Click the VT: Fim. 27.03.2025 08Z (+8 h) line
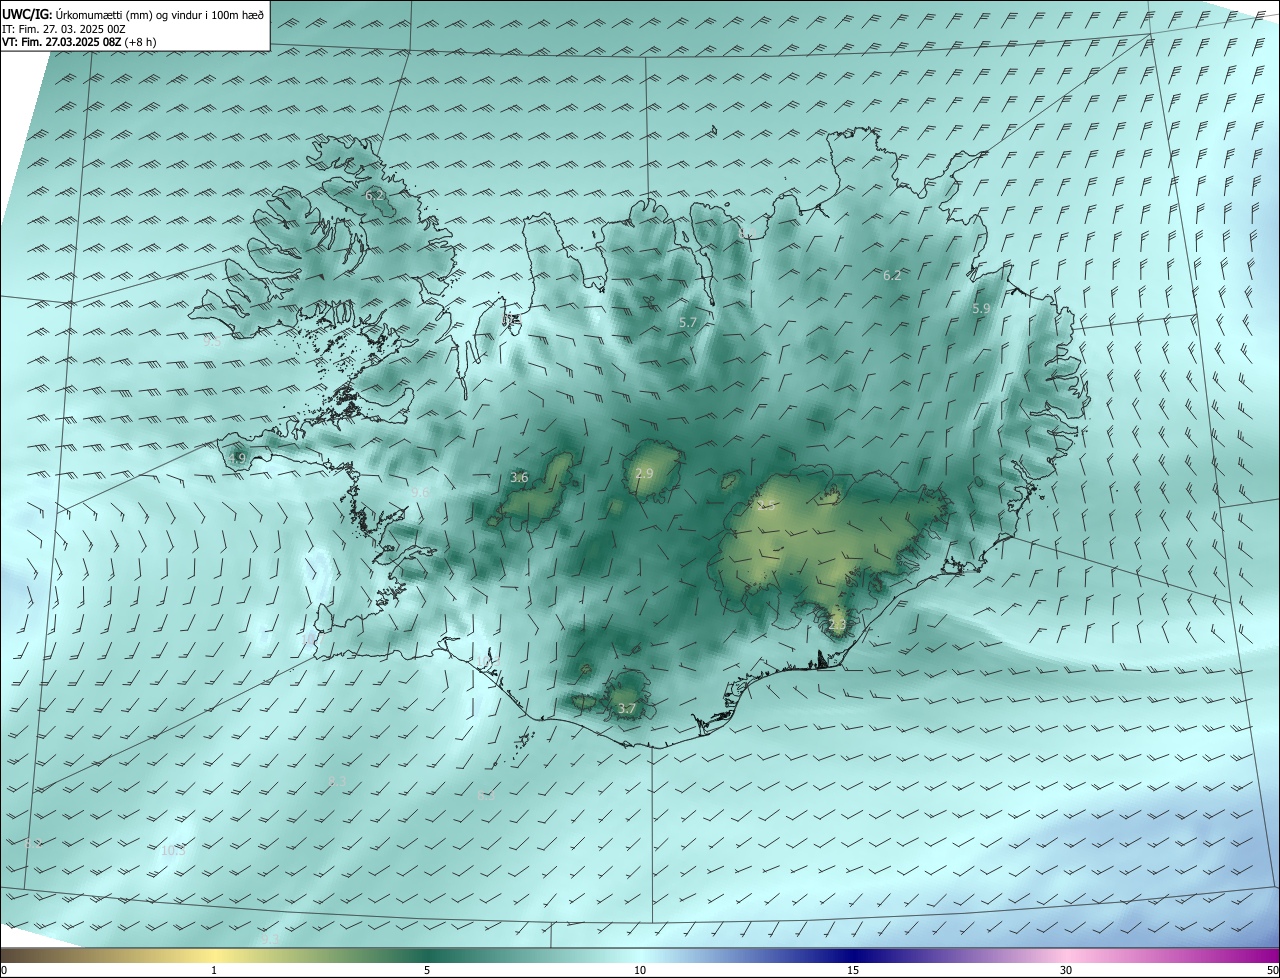The height and width of the screenshot is (978, 1280). coord(80,42)
